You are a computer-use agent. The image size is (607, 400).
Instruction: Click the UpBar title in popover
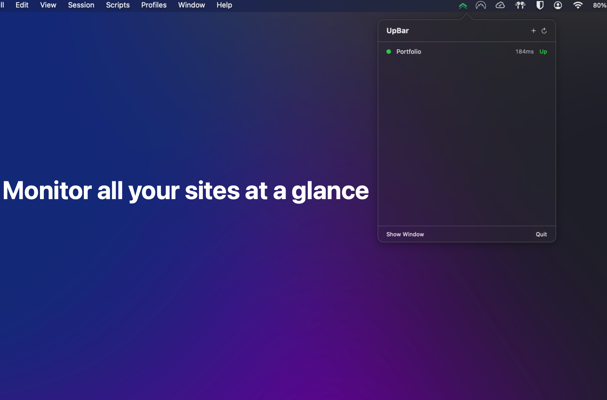(398, 31)
